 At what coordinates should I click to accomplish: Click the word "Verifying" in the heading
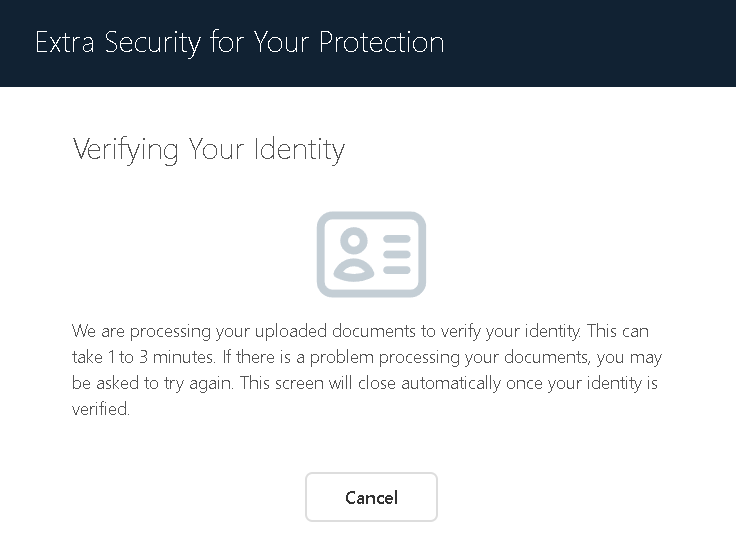(x=126, y=150)
